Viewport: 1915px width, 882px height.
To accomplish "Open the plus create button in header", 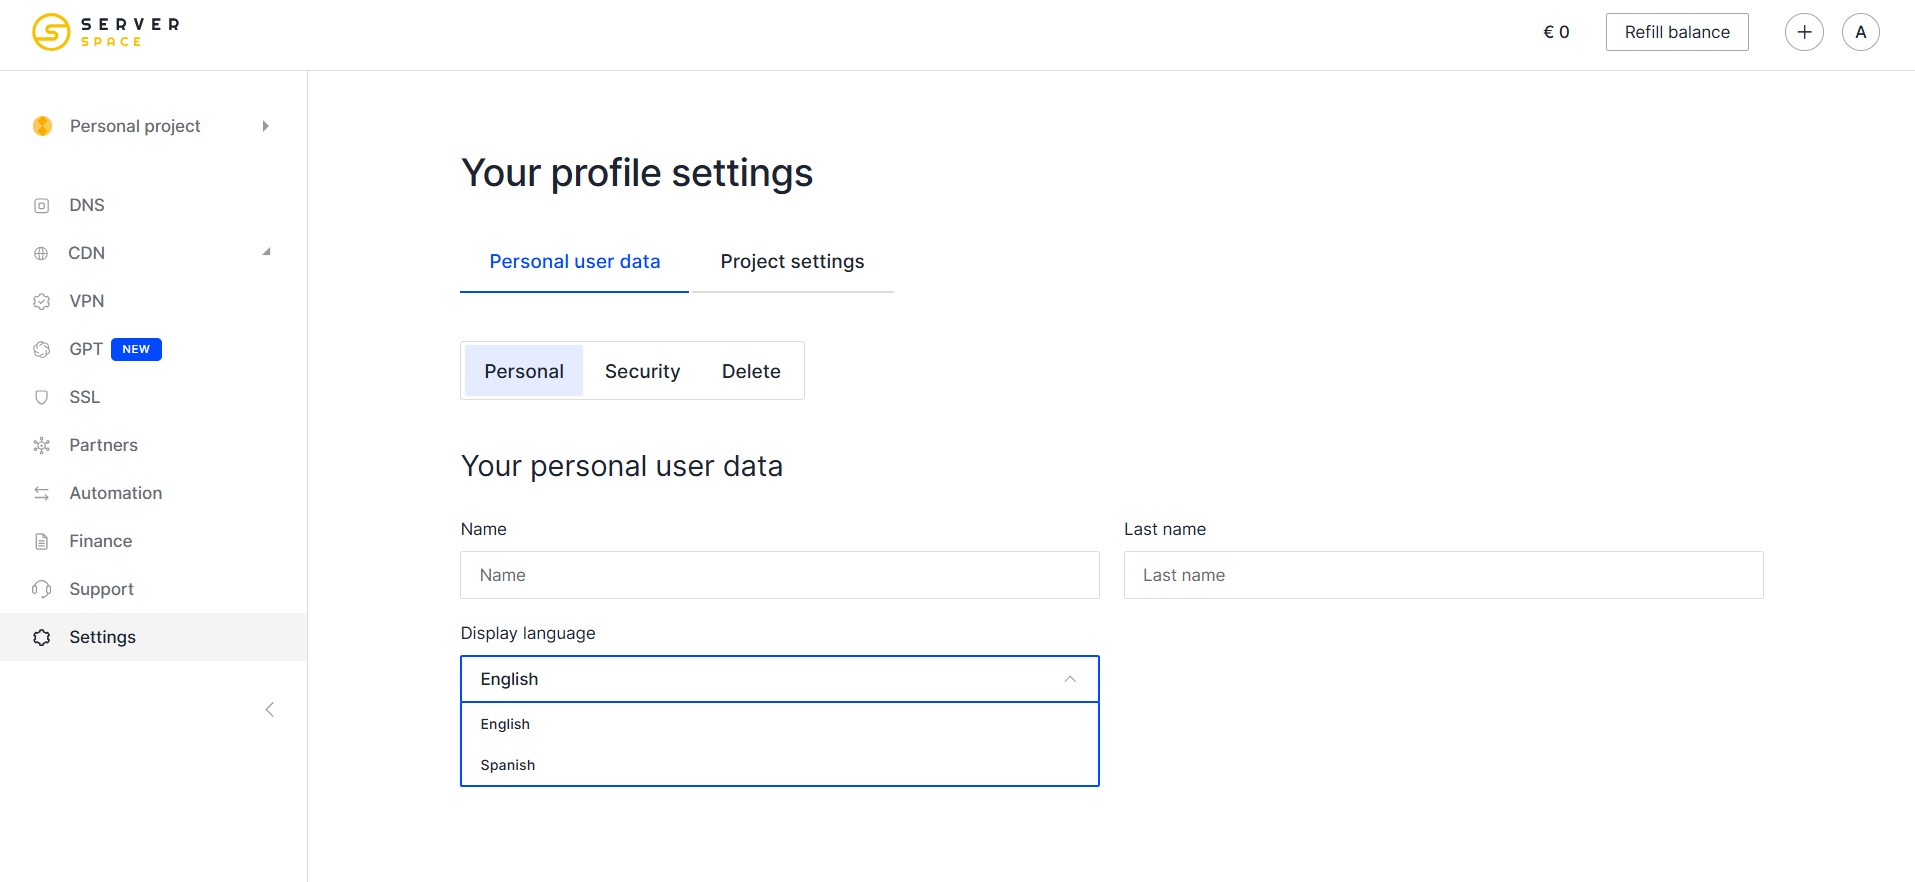I will 1804,32.
